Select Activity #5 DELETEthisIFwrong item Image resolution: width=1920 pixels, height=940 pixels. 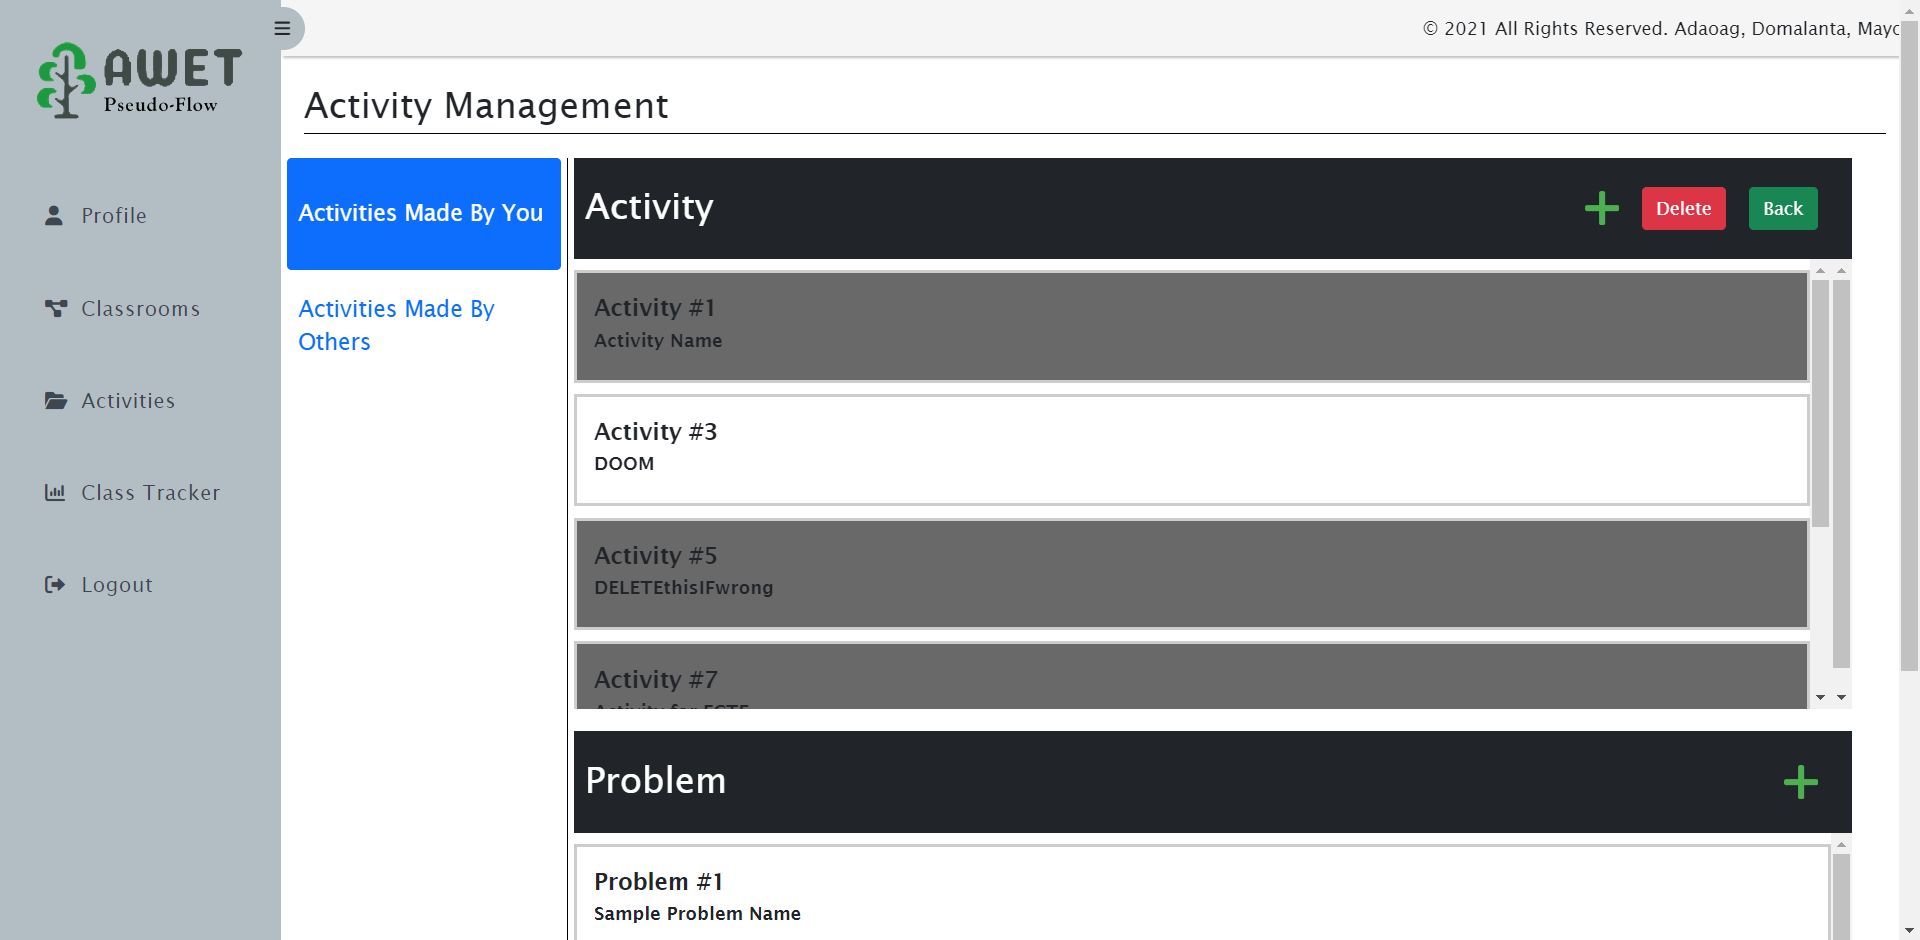tap(1191, 574)
